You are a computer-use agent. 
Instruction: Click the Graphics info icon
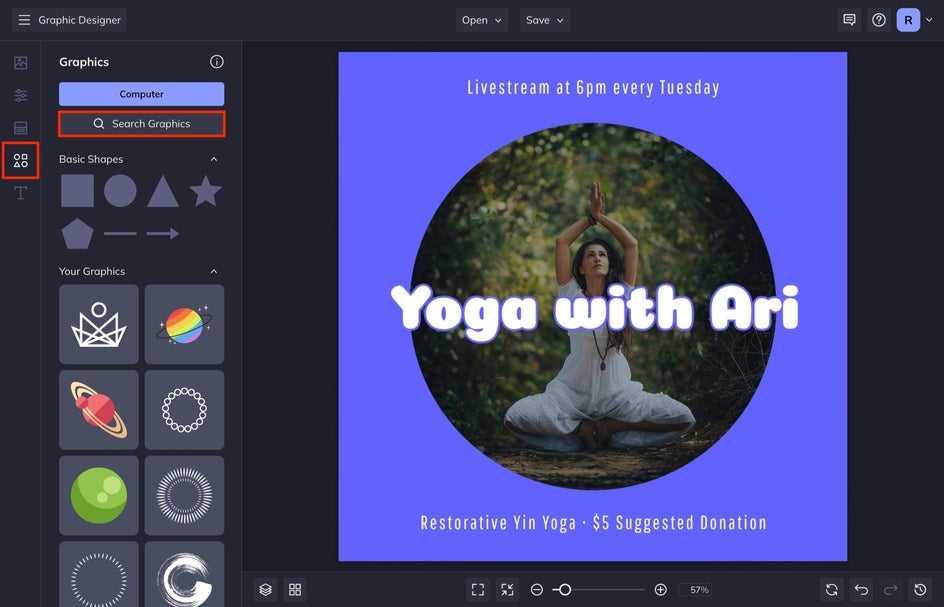point(217,61)
